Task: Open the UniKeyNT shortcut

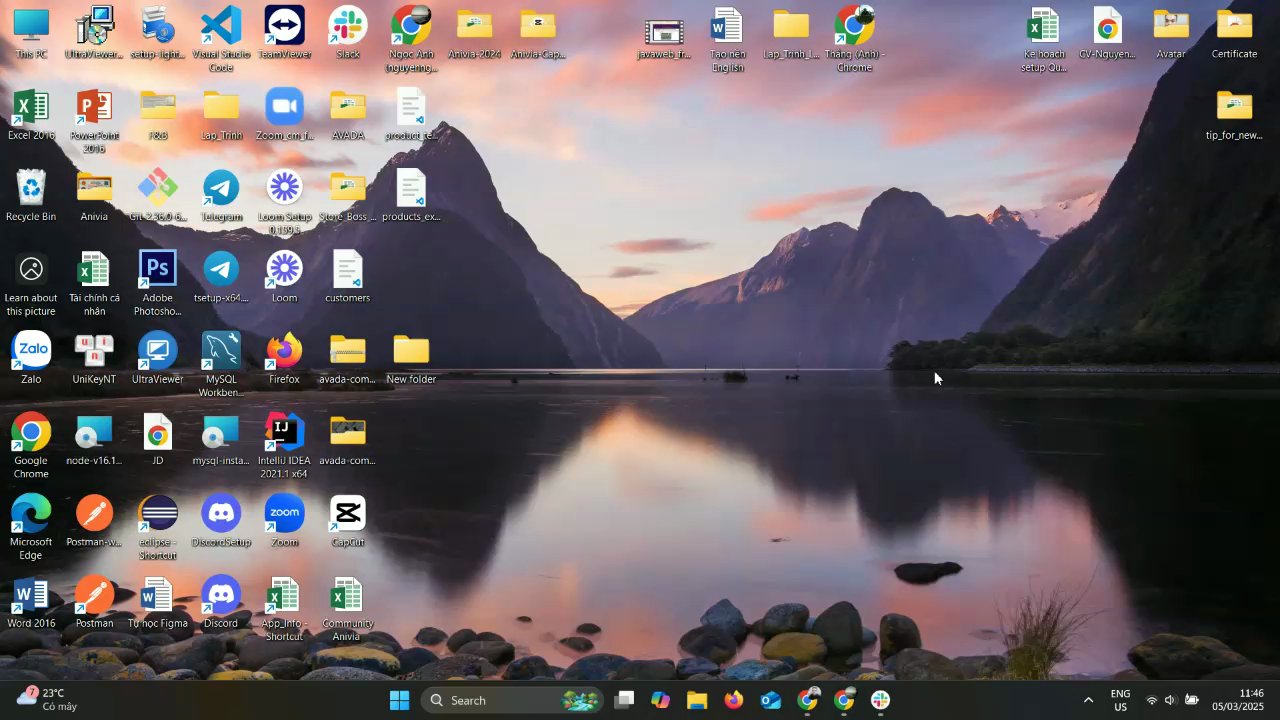Action: (x=94, y=357)
